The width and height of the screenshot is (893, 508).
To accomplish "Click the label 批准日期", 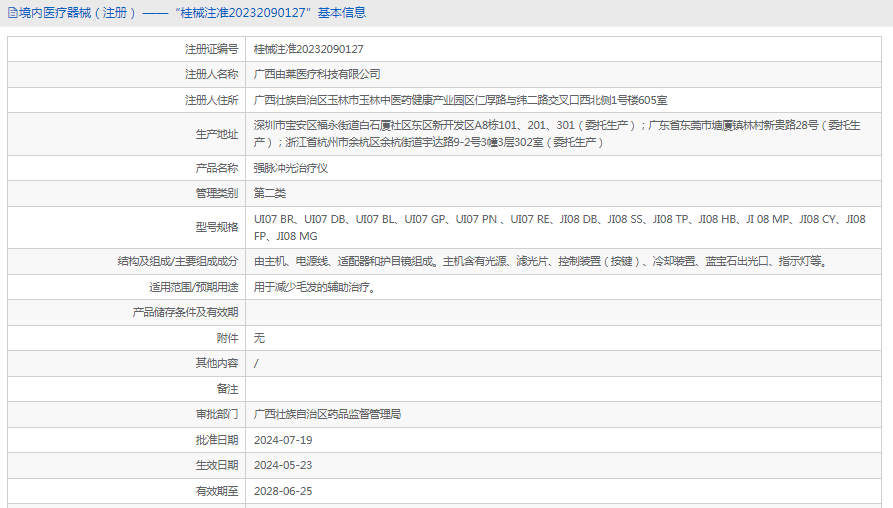I will [217, 440].
